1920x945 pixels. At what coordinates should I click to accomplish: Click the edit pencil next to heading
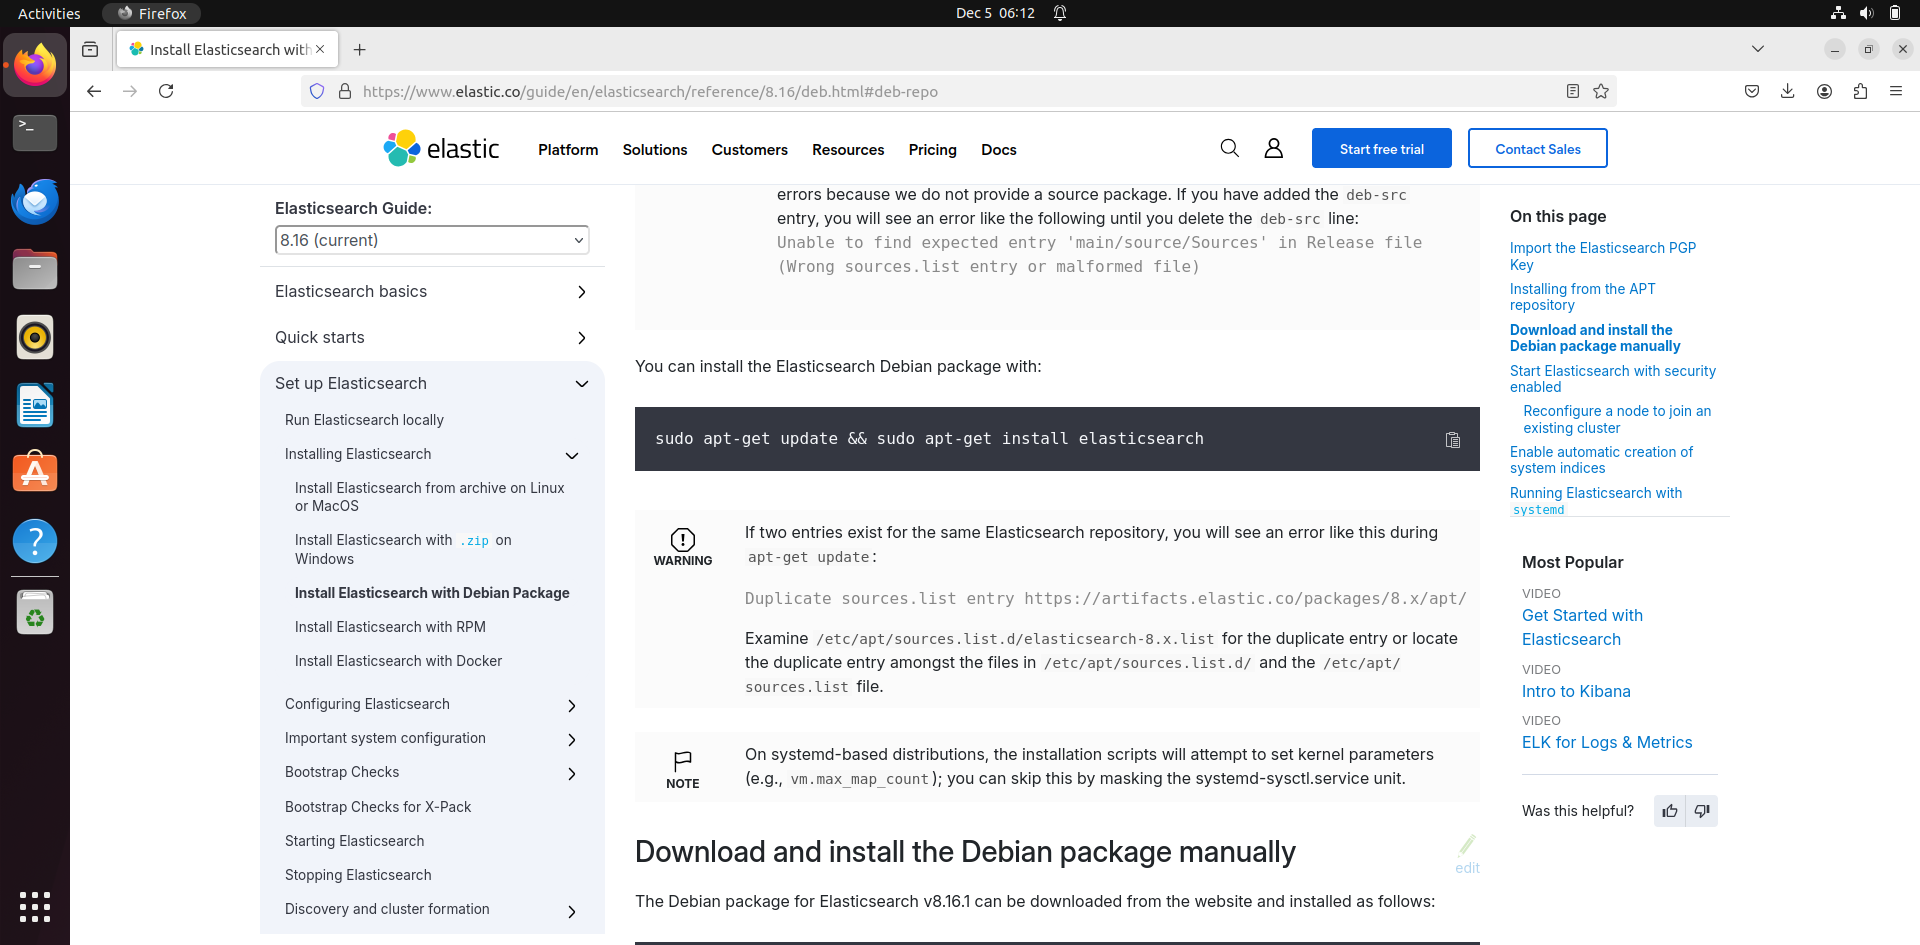click(1467, 855)
